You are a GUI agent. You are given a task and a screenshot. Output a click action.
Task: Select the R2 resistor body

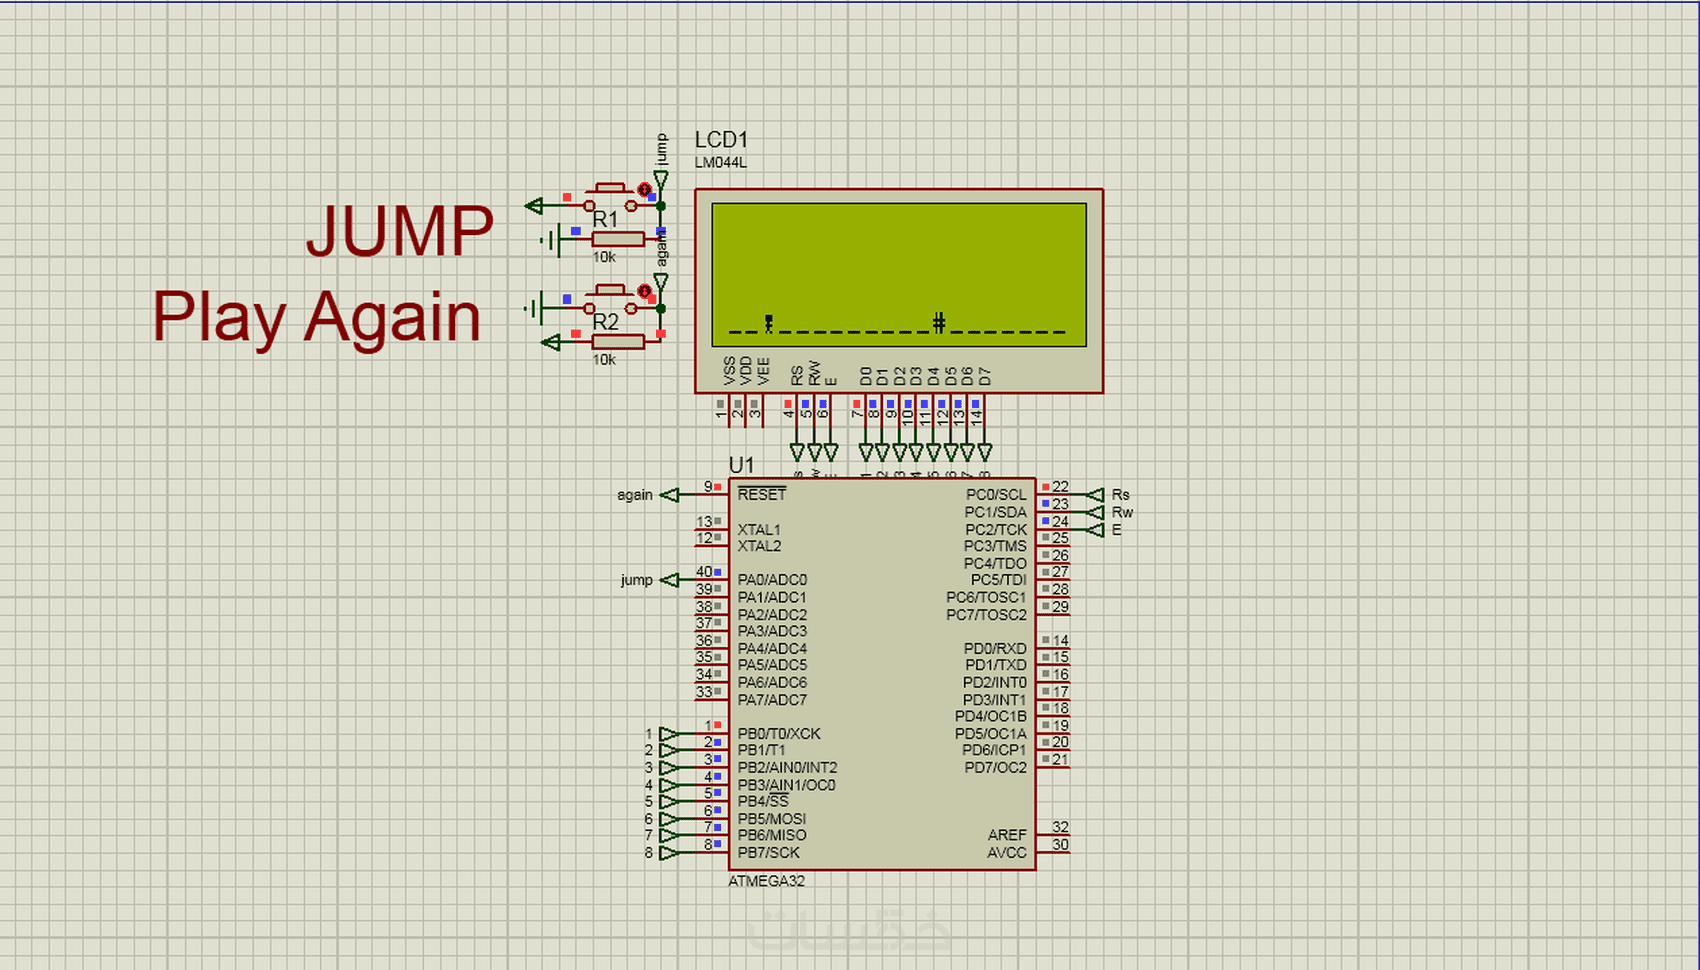click(x=618, y=341)
